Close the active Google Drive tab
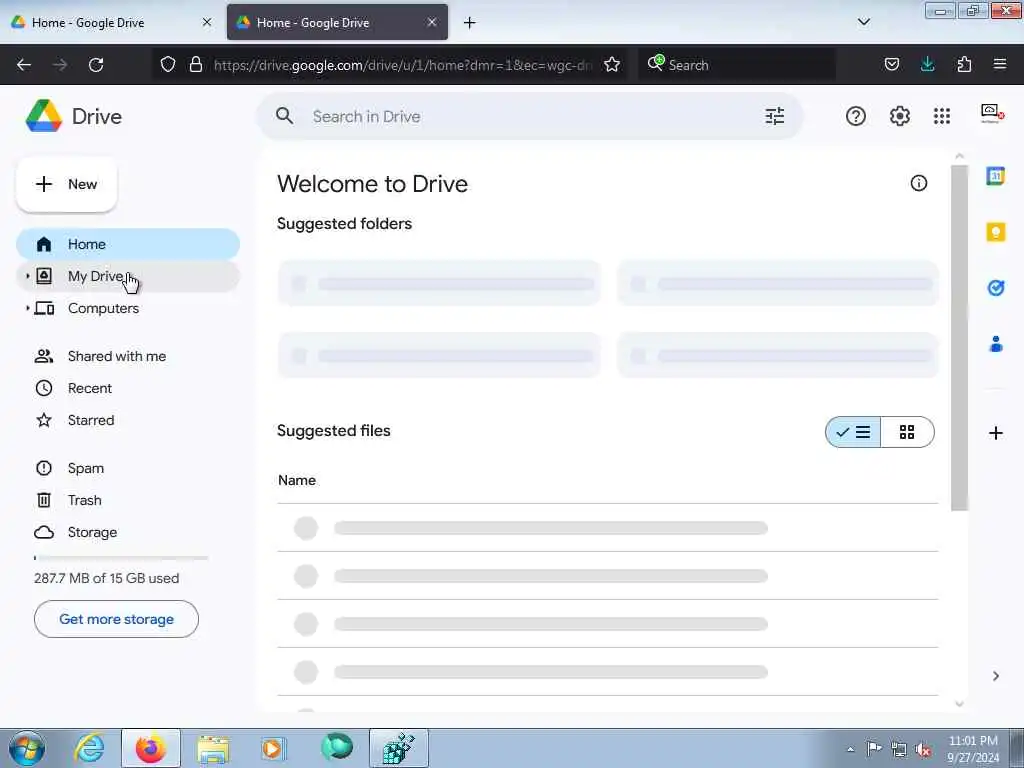Screen dimensions: 1024x768 [432, 22]
